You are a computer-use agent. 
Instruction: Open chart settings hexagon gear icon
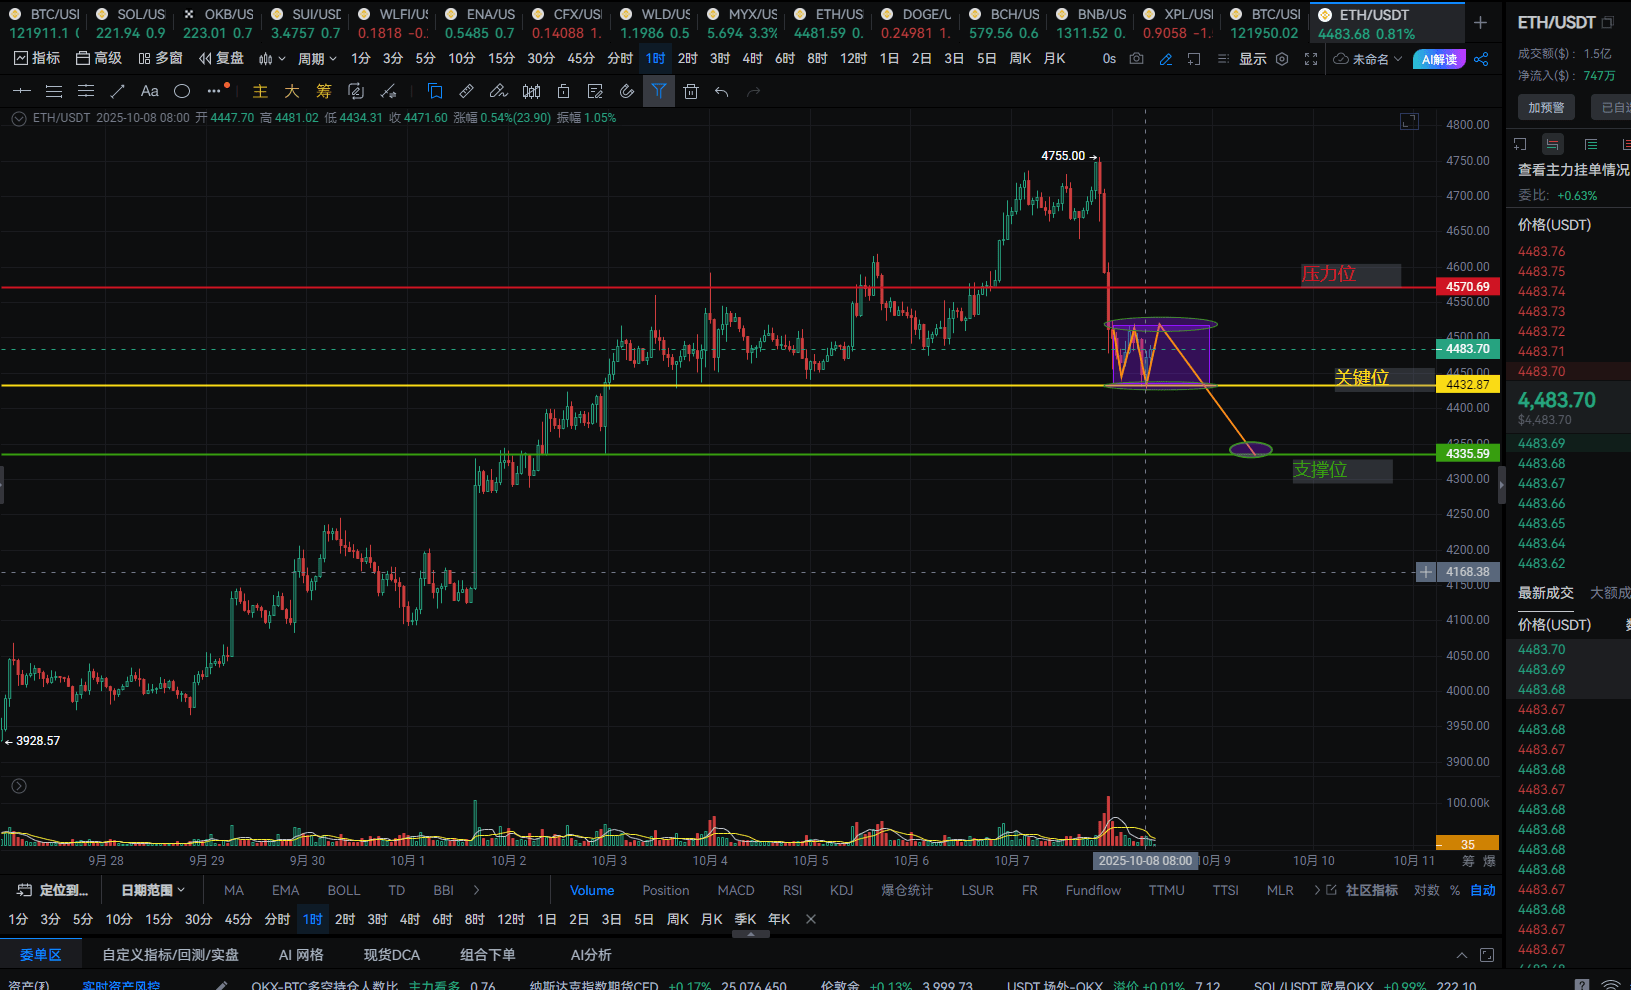click(1282, 59)
